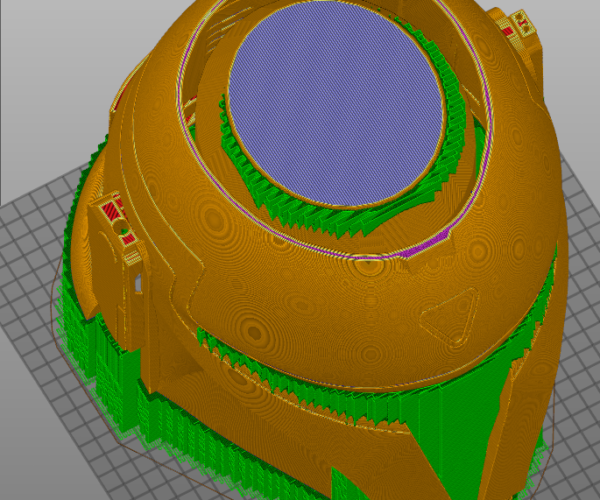Click the blue circular top infill surface
The width and height of the screenshot is (600, 500).
click(x=336, y=103)
